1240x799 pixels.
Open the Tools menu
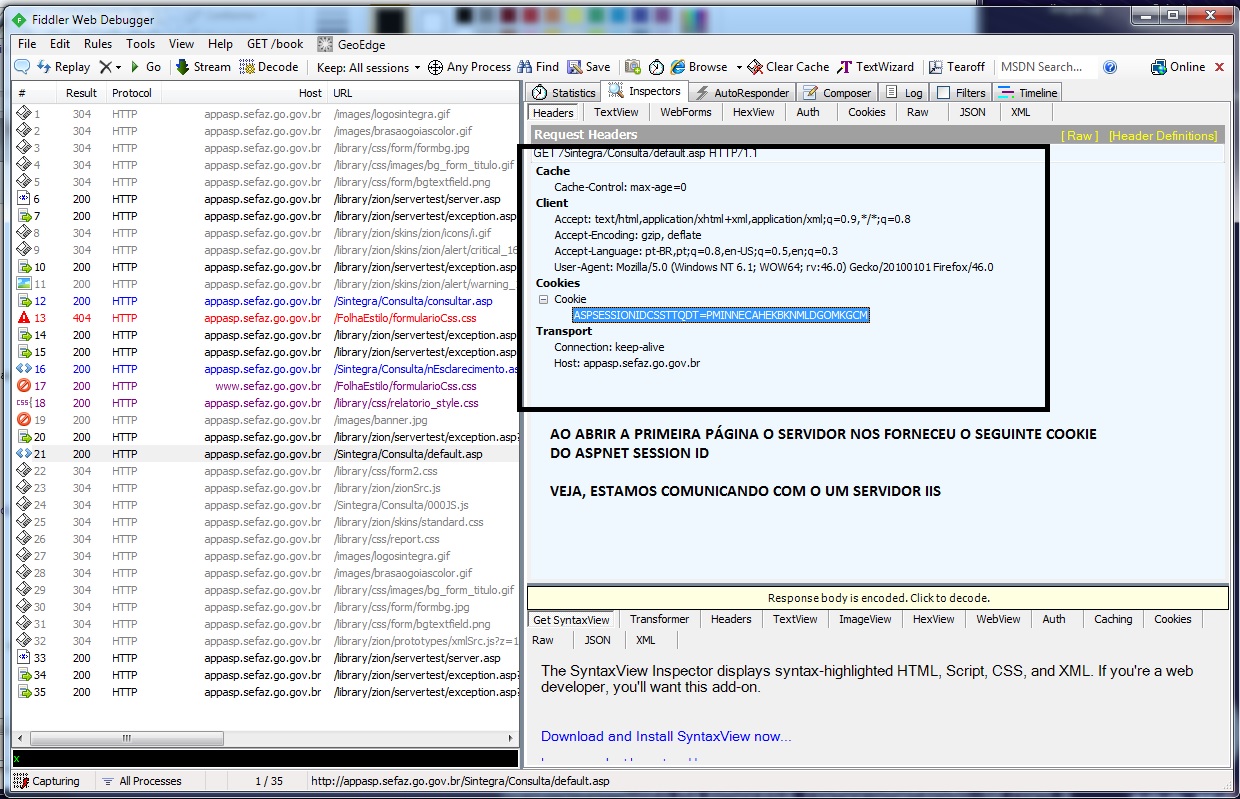(141, 44)
